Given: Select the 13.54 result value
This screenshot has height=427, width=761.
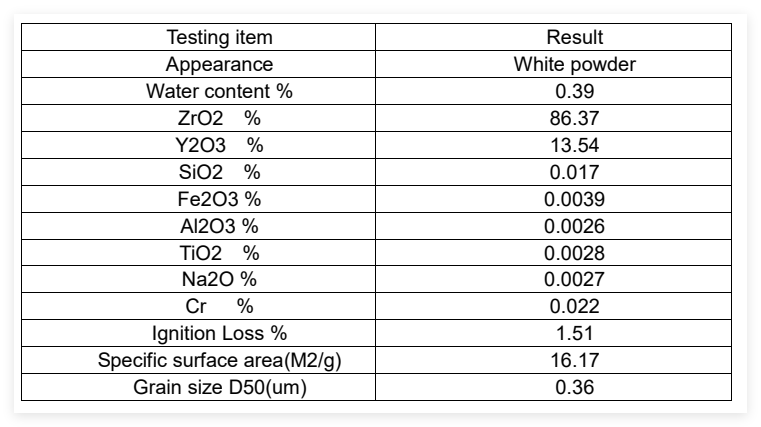Looking at the screenshot, I should (574, 145).
